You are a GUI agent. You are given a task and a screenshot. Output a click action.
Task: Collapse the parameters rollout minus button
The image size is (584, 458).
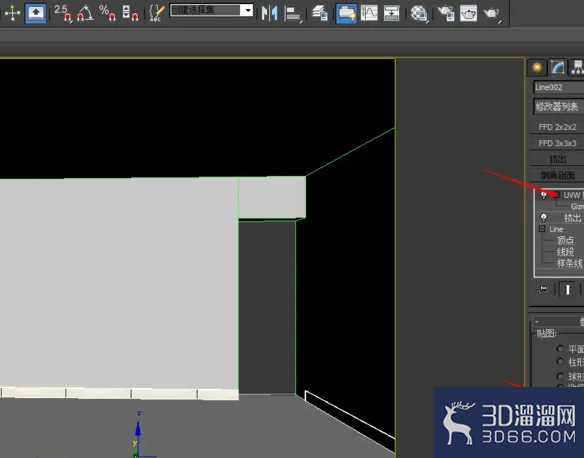537,321
